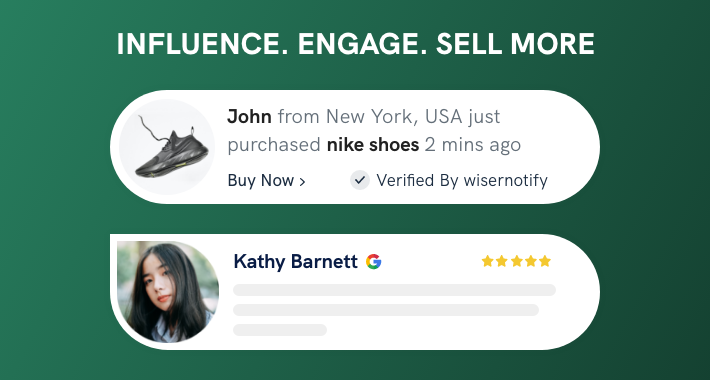This screenshot has width=710, height=380.
Task: Click the first yellow review star
Action: coord(487,261)
